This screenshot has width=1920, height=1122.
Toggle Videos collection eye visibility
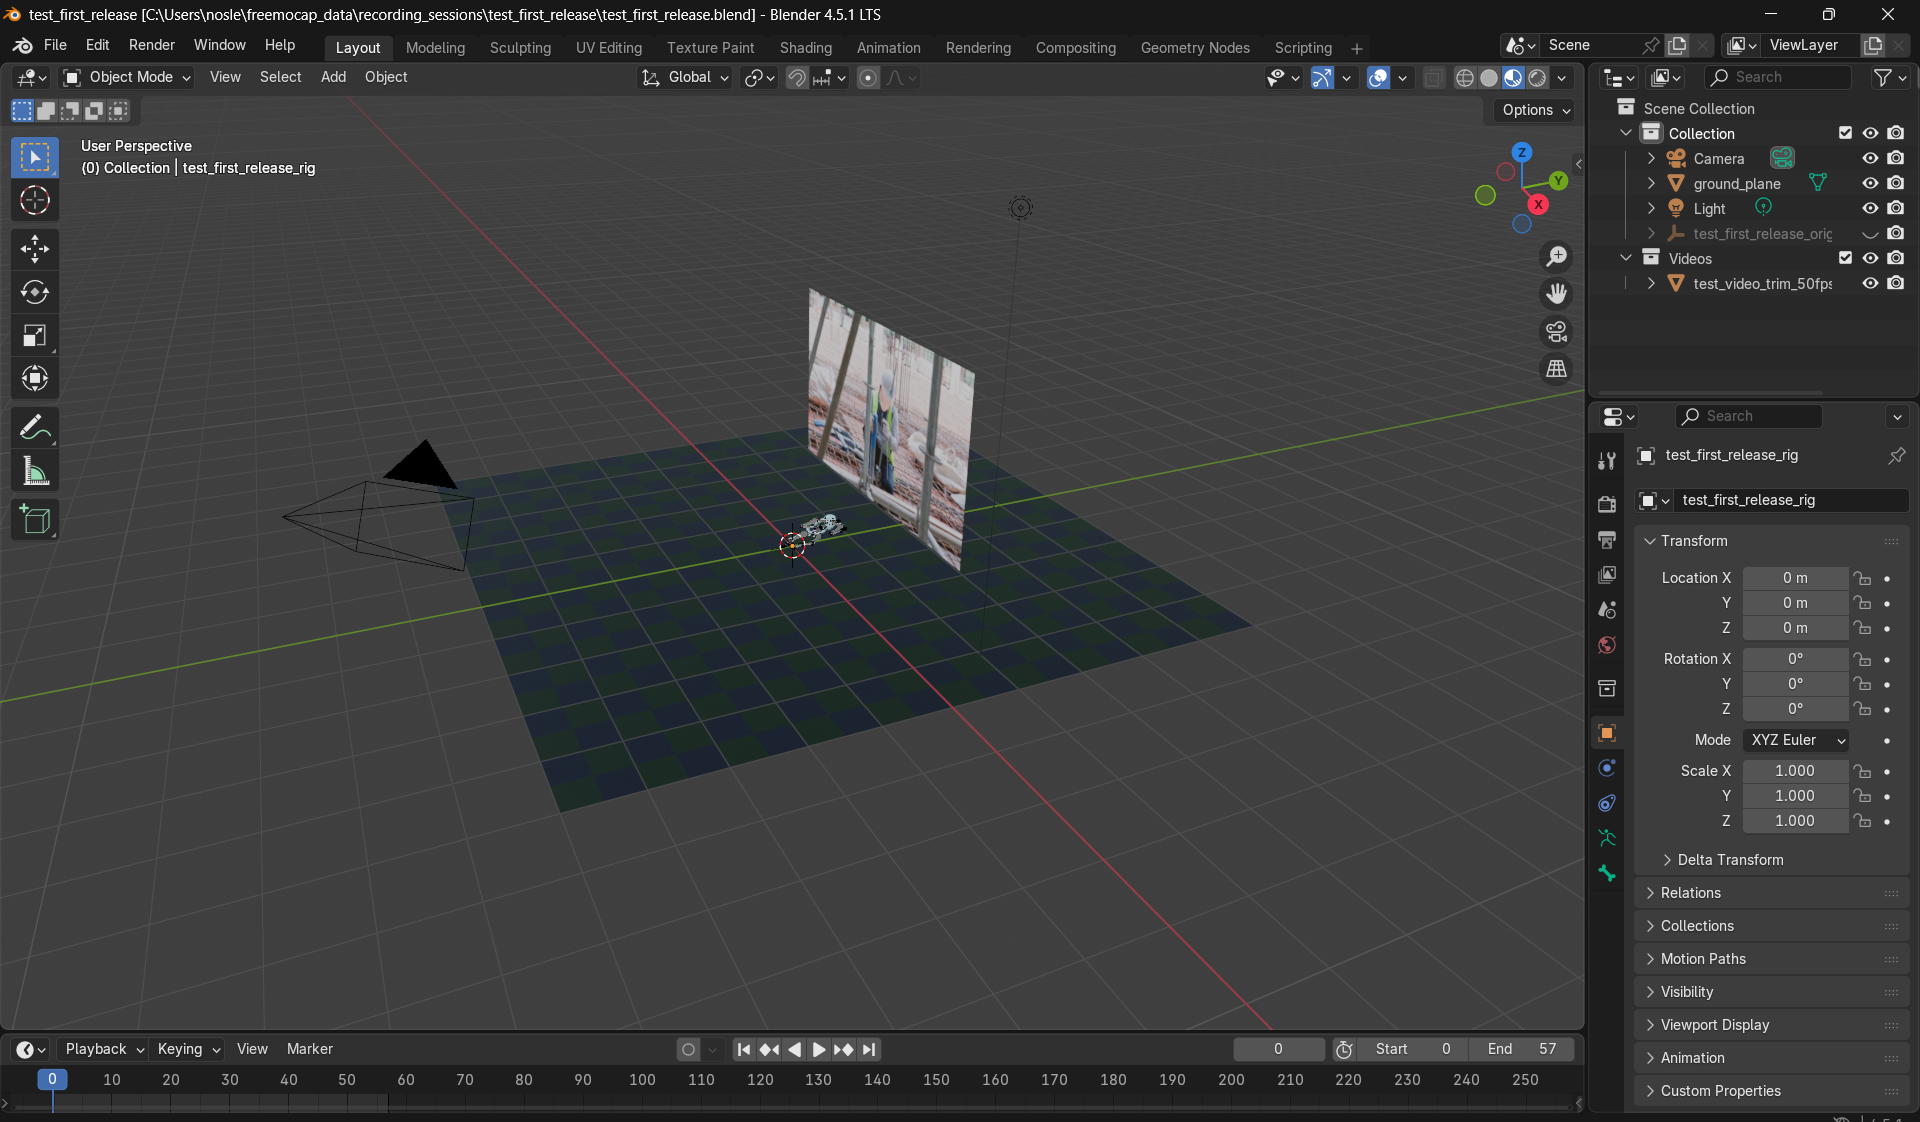pyautogui.click(x=1870, y=258)
